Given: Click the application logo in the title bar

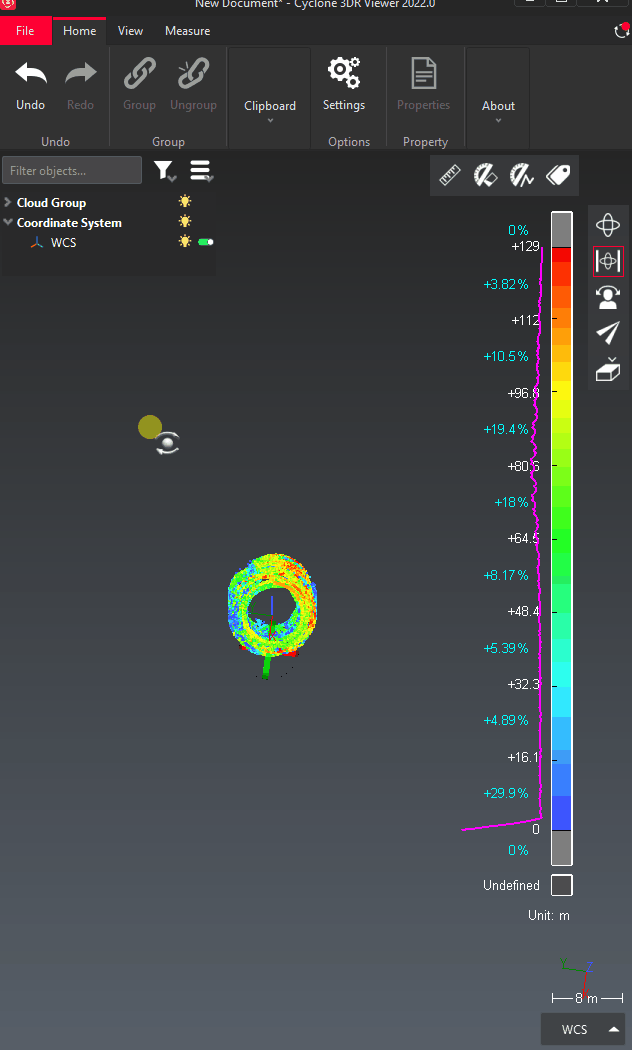Looking at the screenshot, I should pos(8,3).
